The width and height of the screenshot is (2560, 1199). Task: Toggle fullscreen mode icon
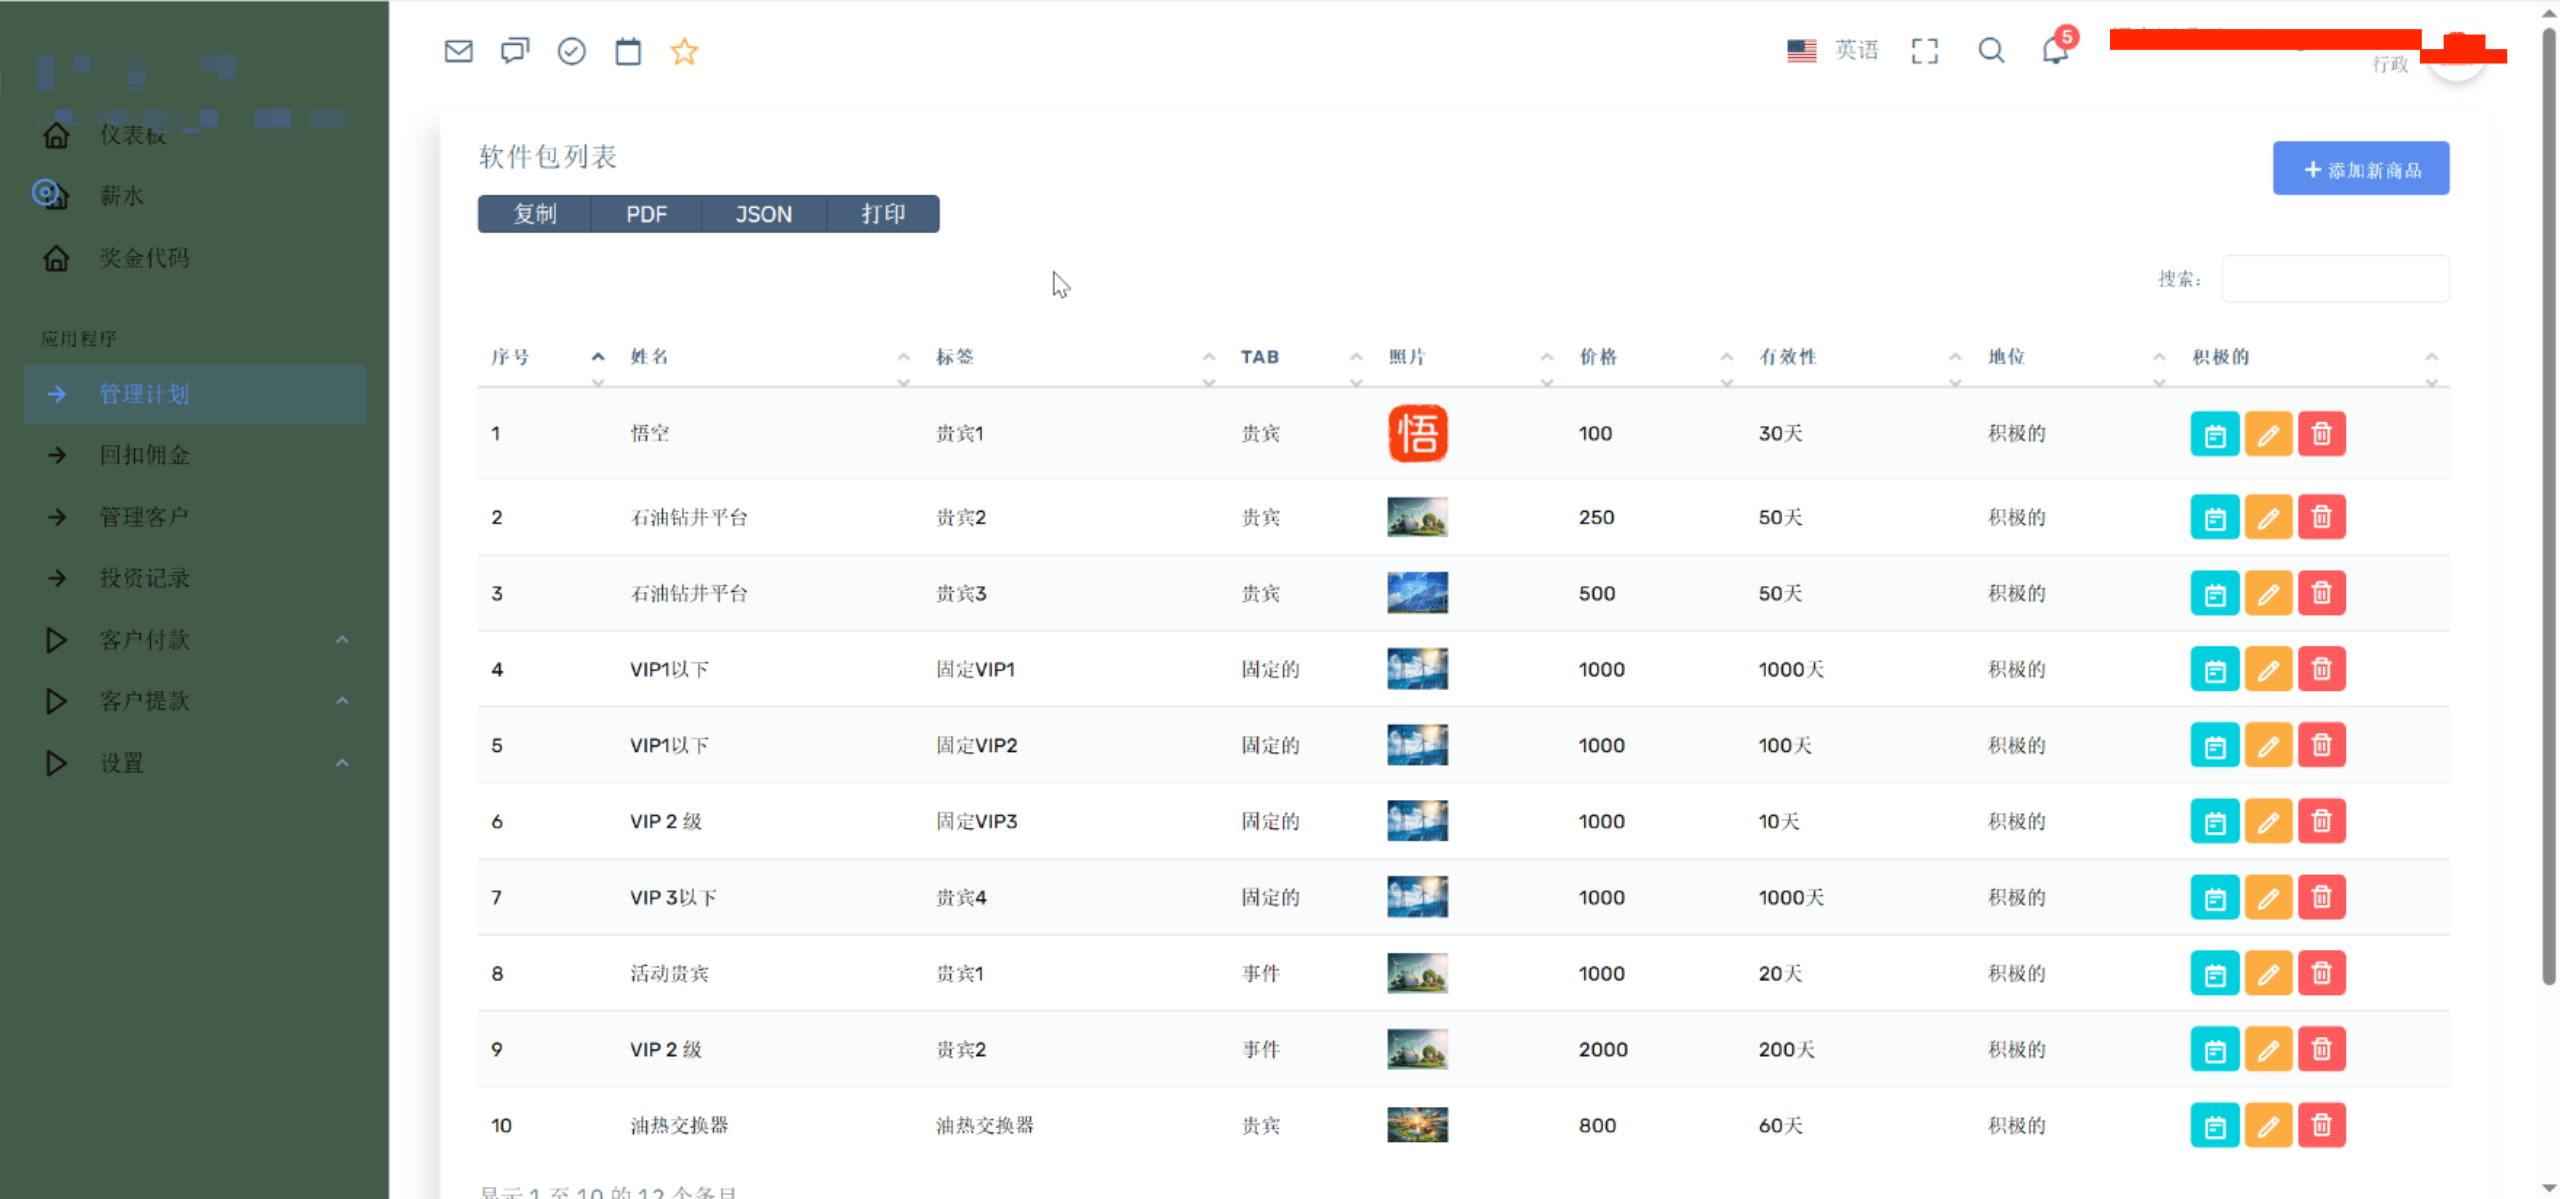pyautogui.click(x=1924, y=51)
